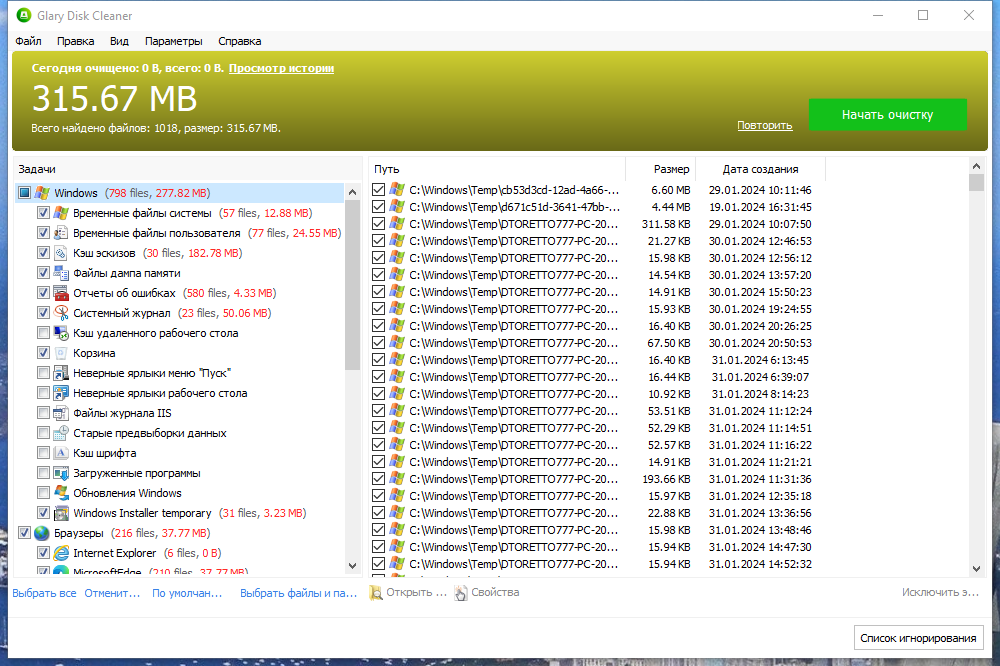This screenshot has width=1000, height=666.
Task: Click tasks panel scrollbar thumb
Action: (x=353, y=285)
